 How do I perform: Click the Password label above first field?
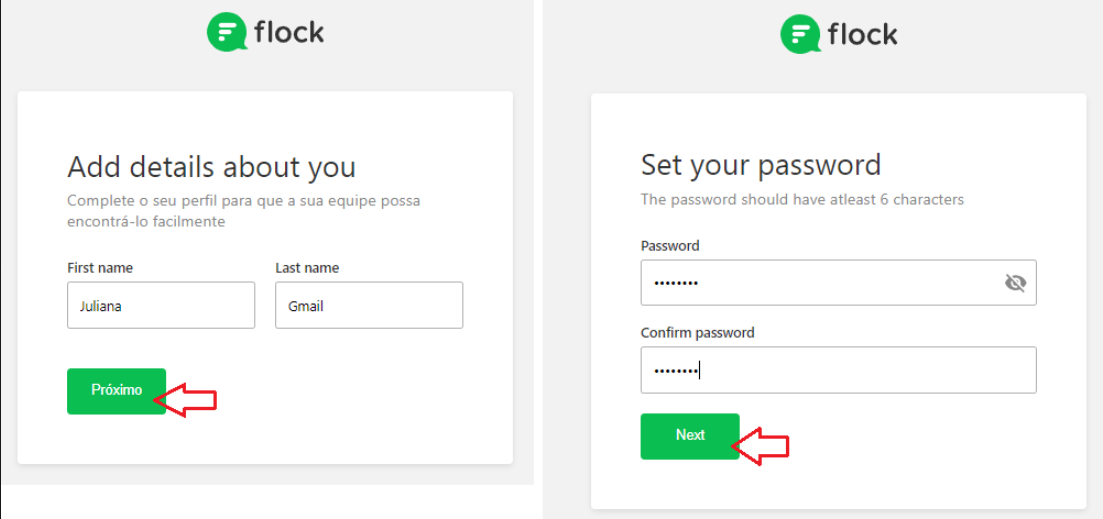pyautogui.click(x=670, y=246)
